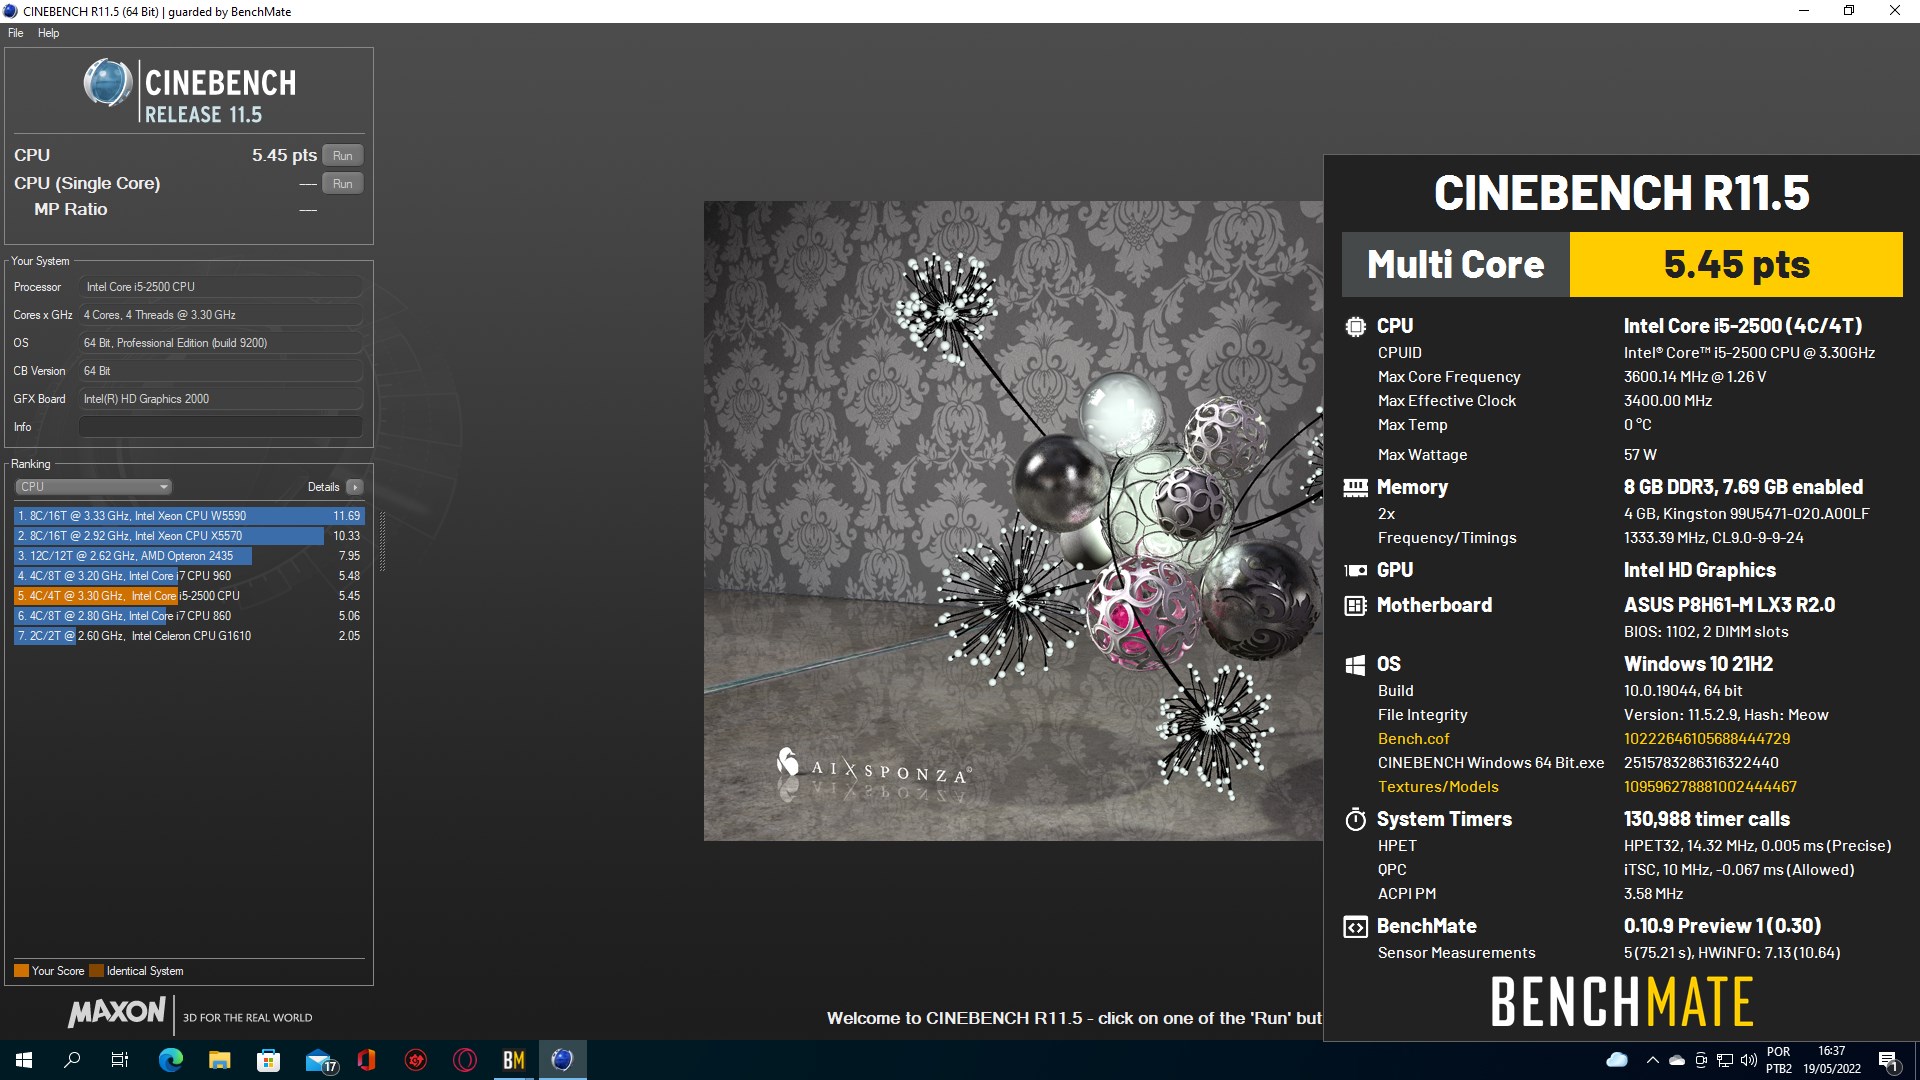Open Mail app with 17 badge
1920x1080 pixels.
[319, 1060]
